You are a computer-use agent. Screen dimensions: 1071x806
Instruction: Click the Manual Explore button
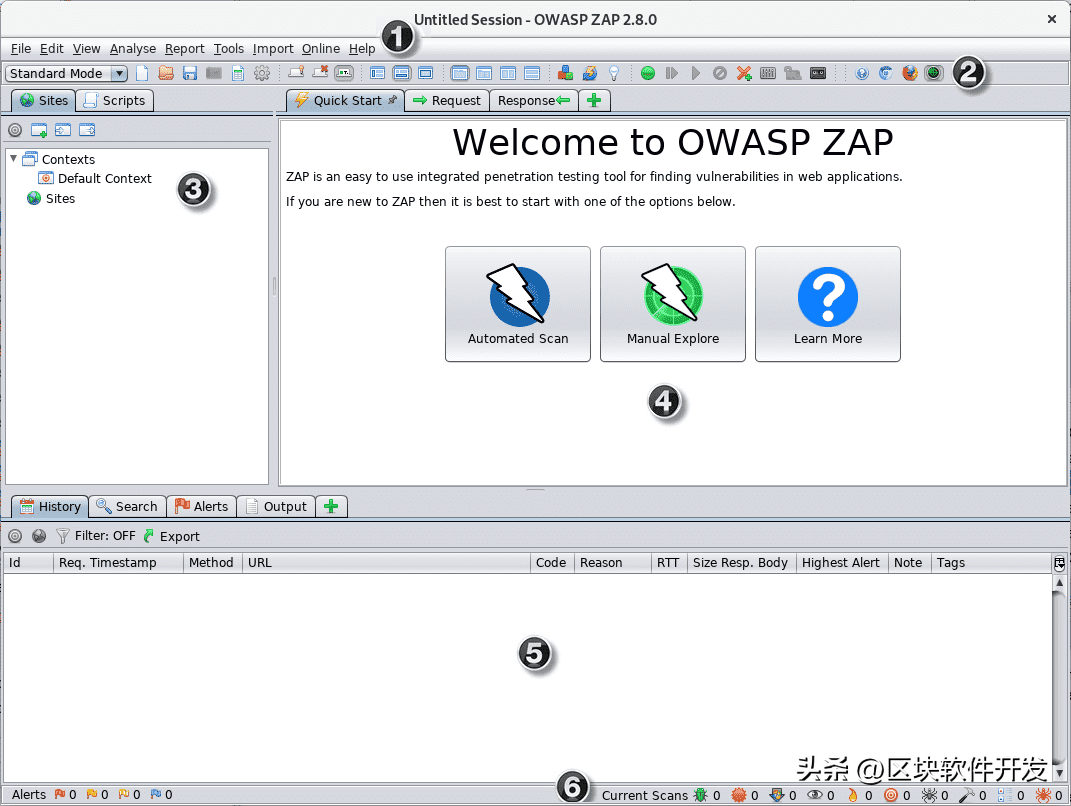[x=673, y=304]
